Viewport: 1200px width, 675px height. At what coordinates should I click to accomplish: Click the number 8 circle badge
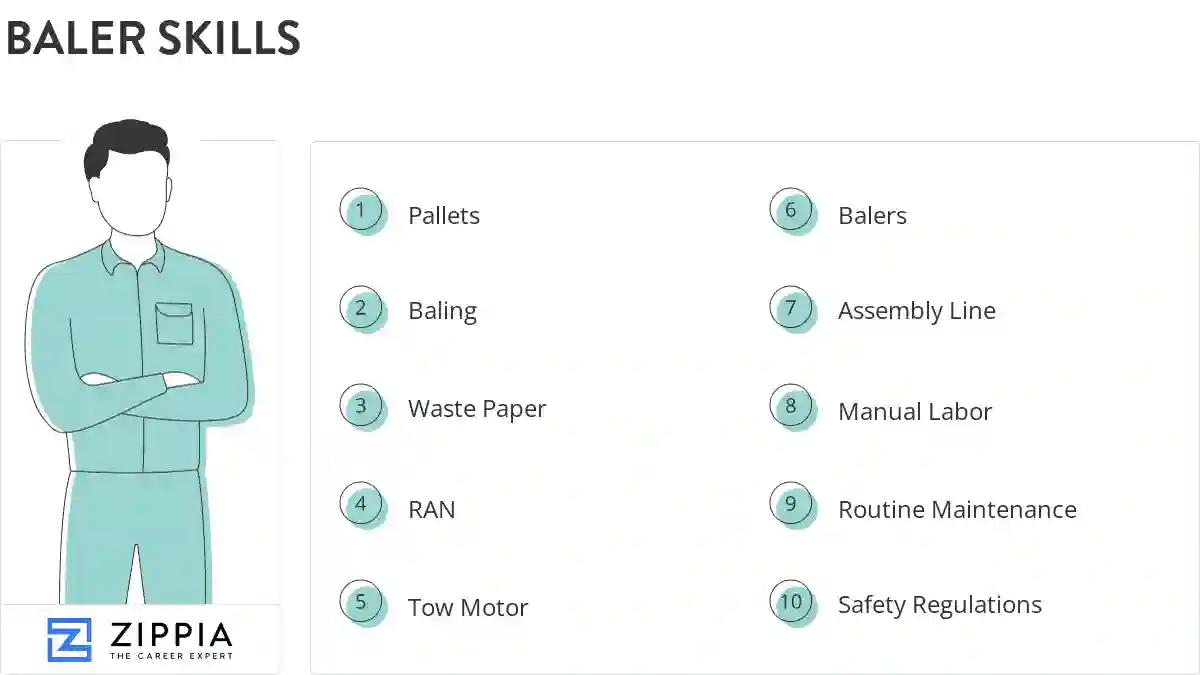791,406
